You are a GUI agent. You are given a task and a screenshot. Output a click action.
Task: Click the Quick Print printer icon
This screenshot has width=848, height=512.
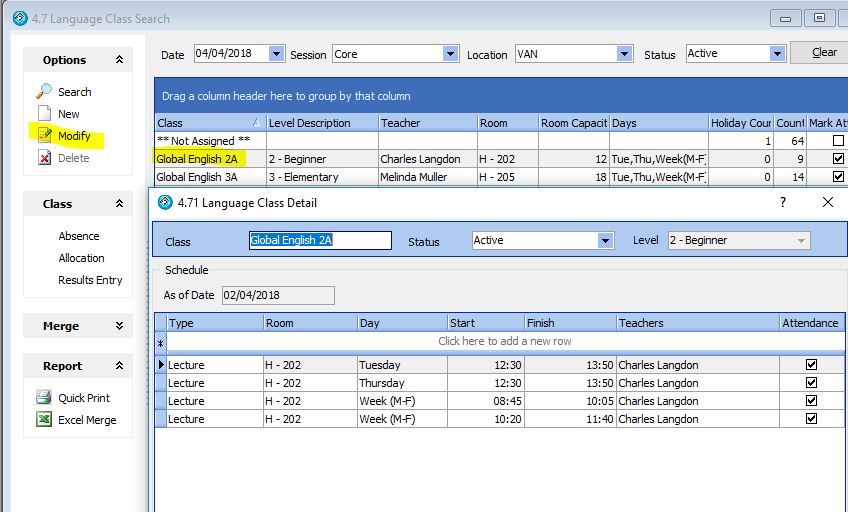pyautogui.click(x=44, y=397)
